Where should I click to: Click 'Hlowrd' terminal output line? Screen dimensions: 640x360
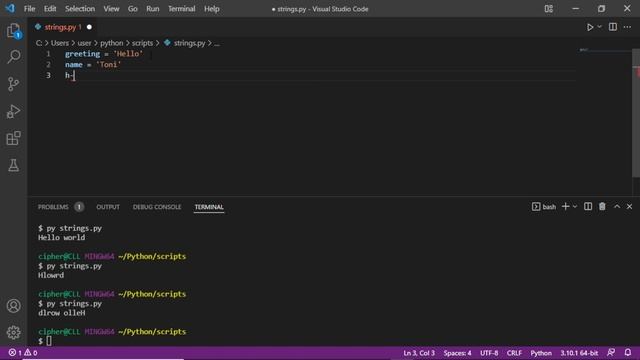coord(51,275)
